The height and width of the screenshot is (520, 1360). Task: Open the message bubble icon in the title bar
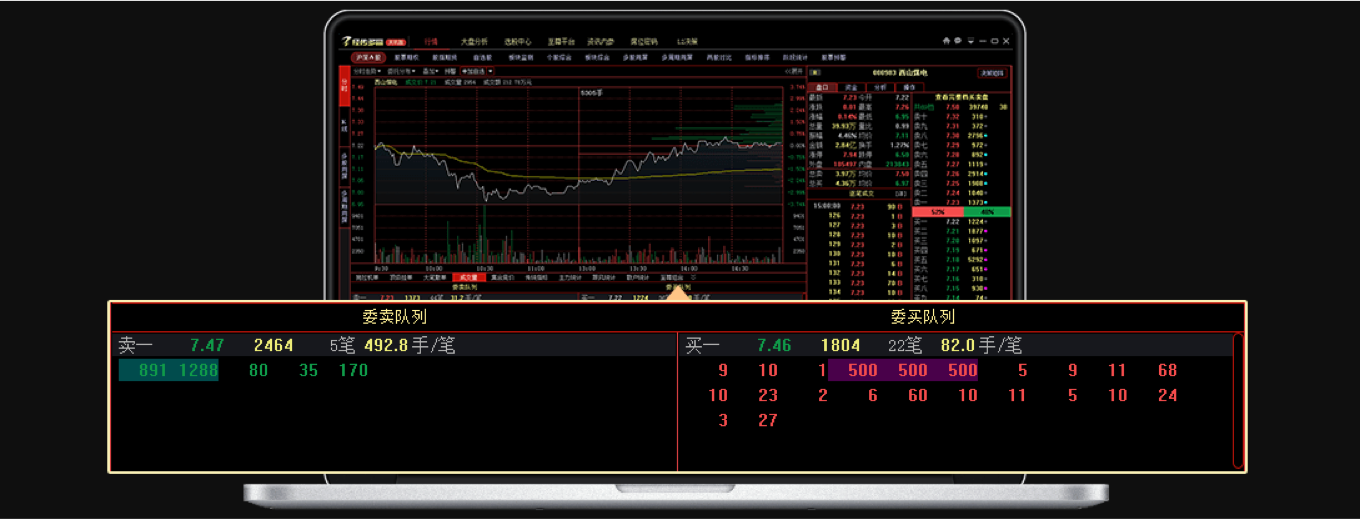pos(957,41)
